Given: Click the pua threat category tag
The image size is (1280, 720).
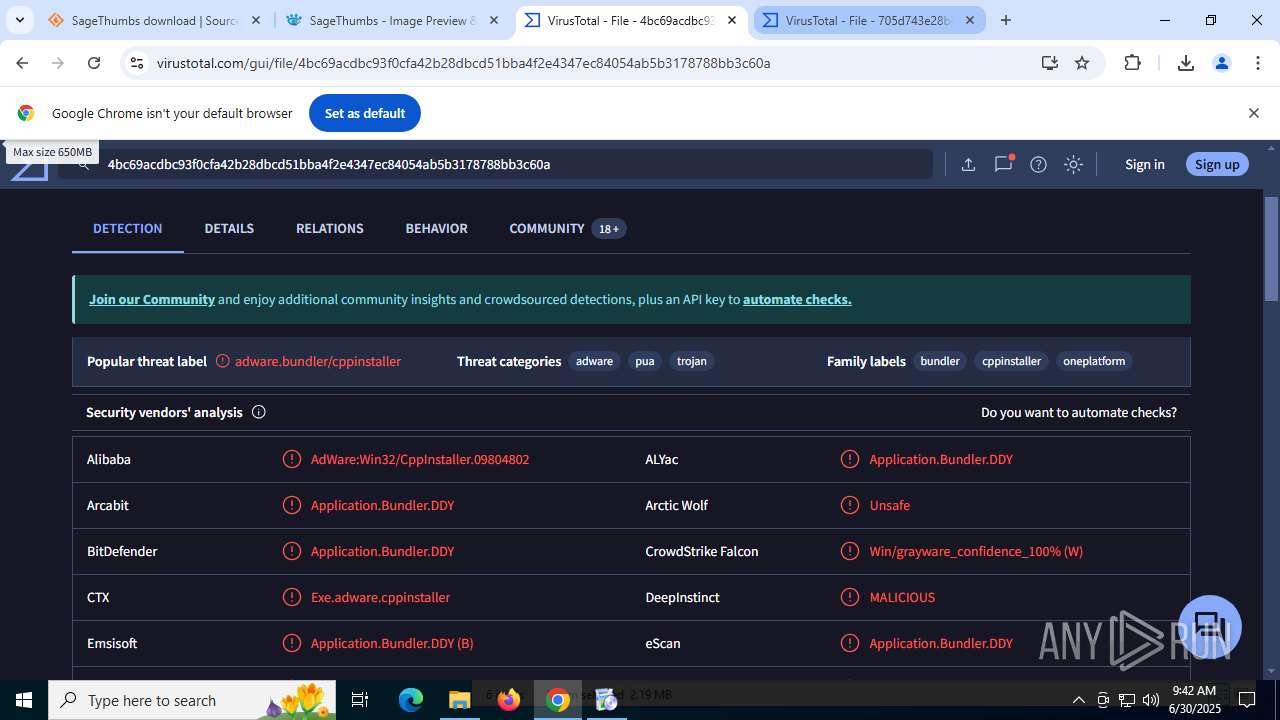Looking at the screenshot, I should (x=645, y=361).
